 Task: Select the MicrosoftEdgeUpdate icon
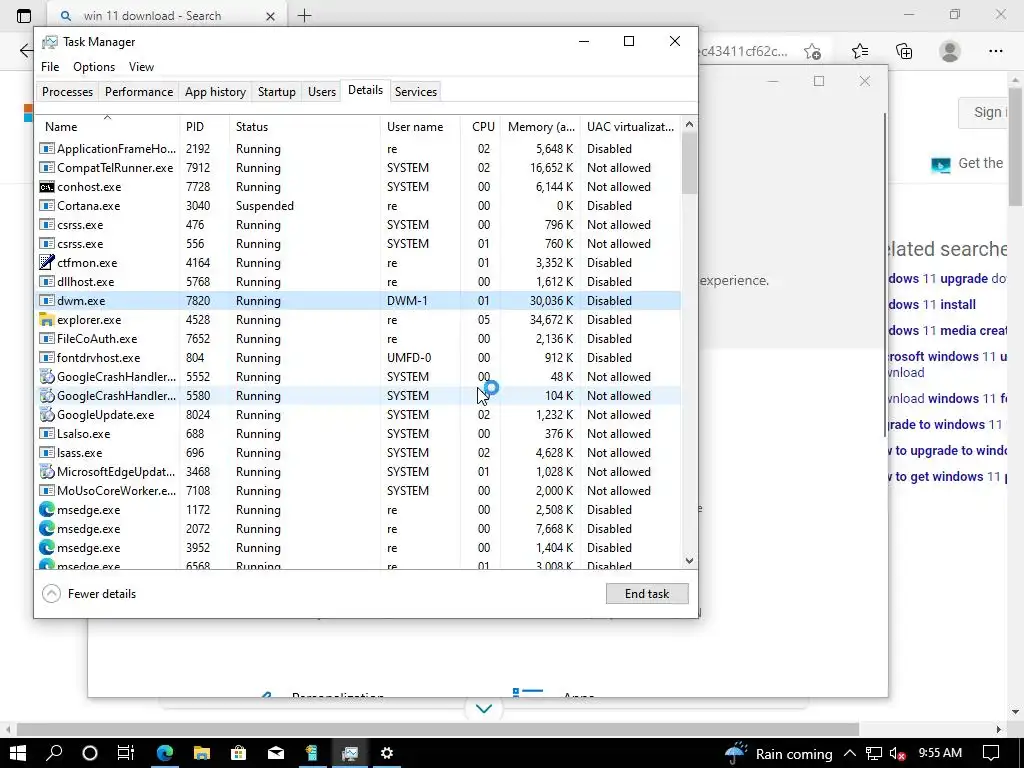click(46, 472)
